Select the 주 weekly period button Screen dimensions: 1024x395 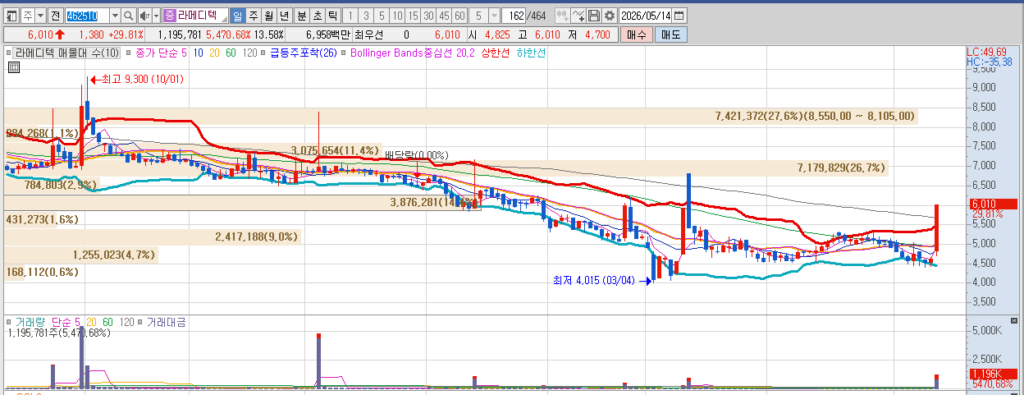253,16
